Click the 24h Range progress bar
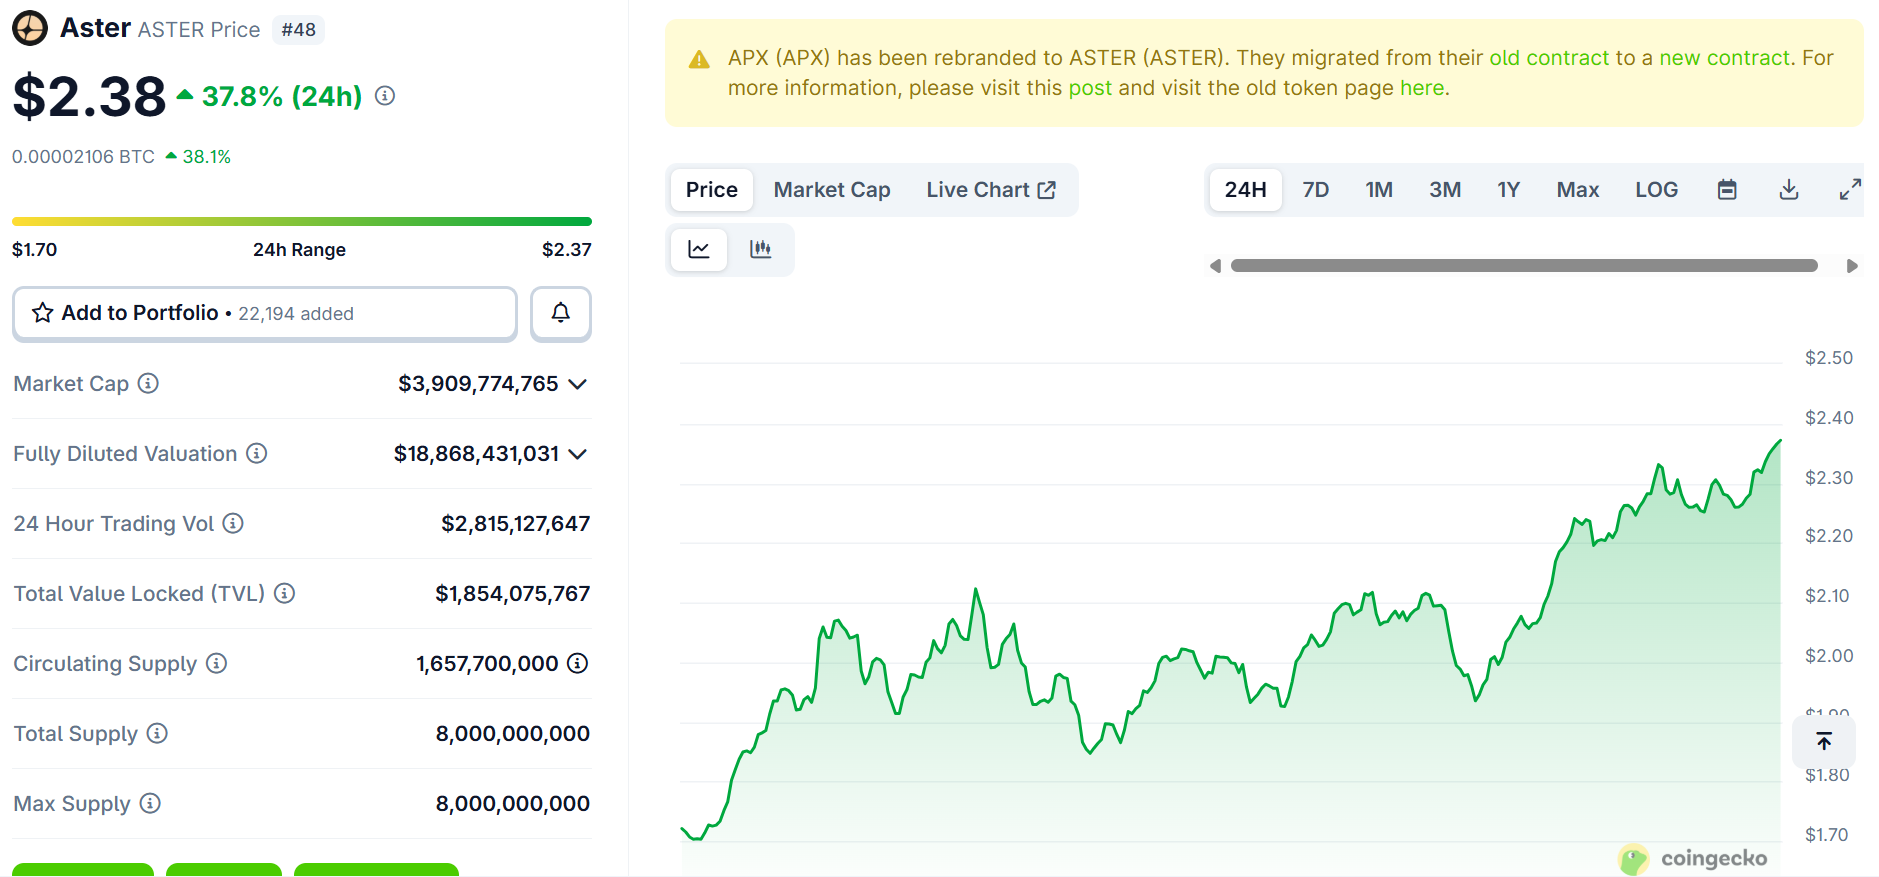This screenshot has width=1879, height=877. [x=302, y=221]
